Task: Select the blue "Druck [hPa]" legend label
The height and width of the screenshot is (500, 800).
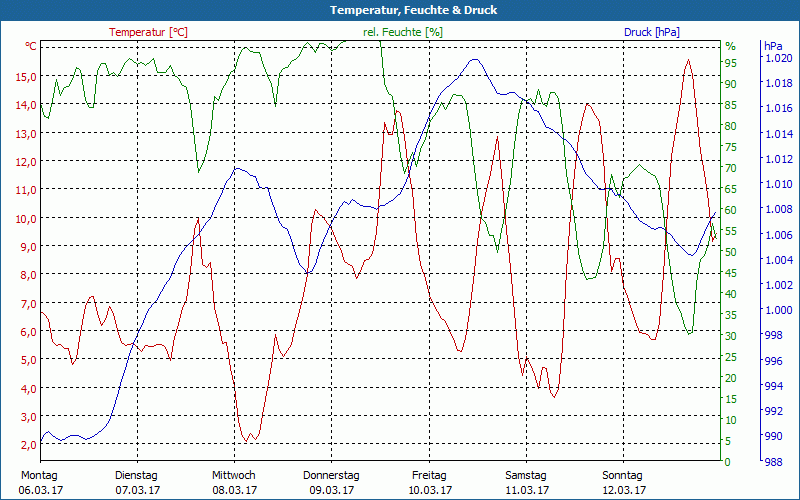Action: tap(652, 32)
